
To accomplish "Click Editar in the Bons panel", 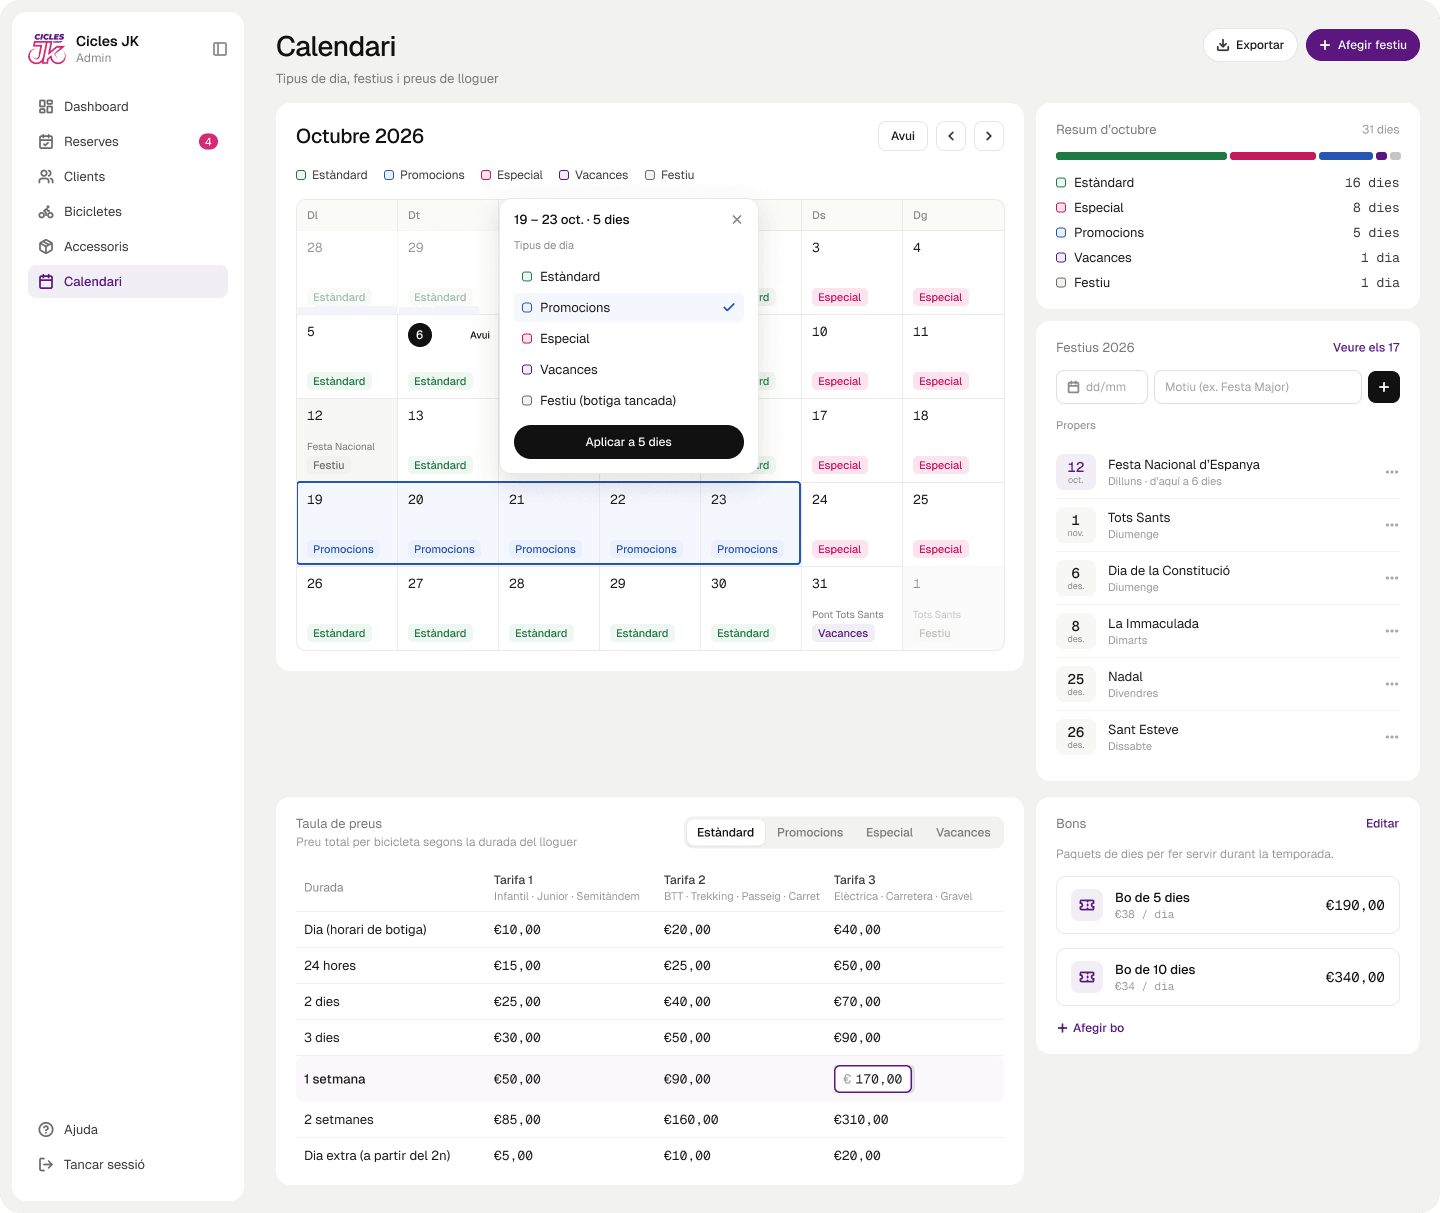I will click(x=1382, y=823).
